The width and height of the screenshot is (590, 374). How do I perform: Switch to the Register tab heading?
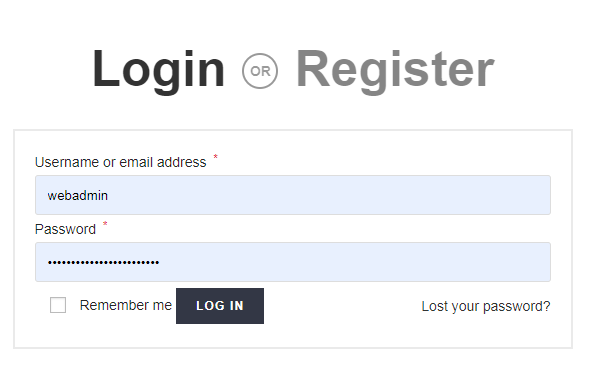[395, 71]
